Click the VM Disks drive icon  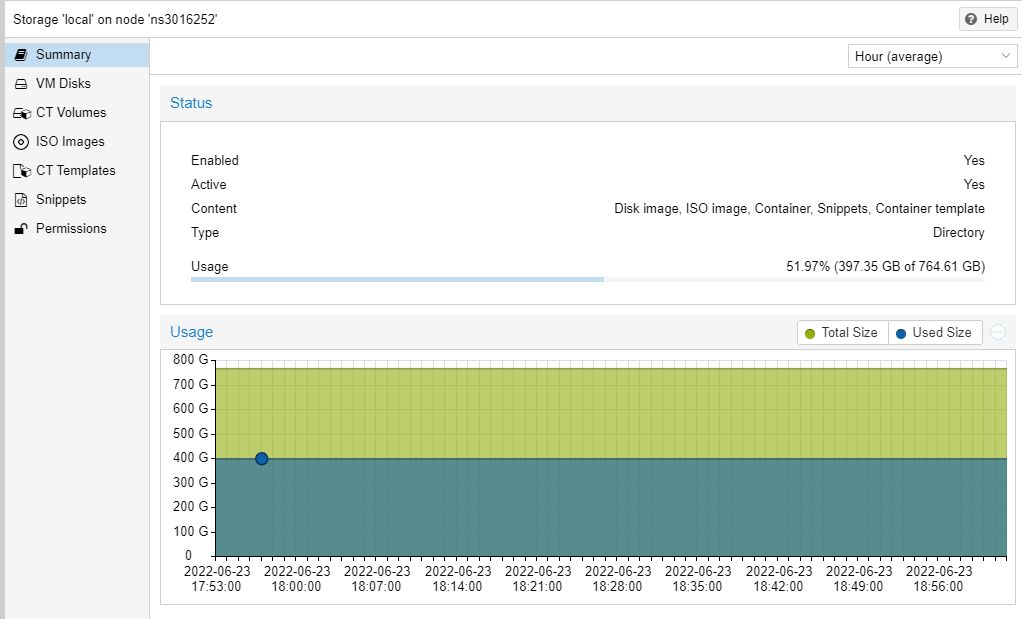pyautogui.click(x=20, y=84)
